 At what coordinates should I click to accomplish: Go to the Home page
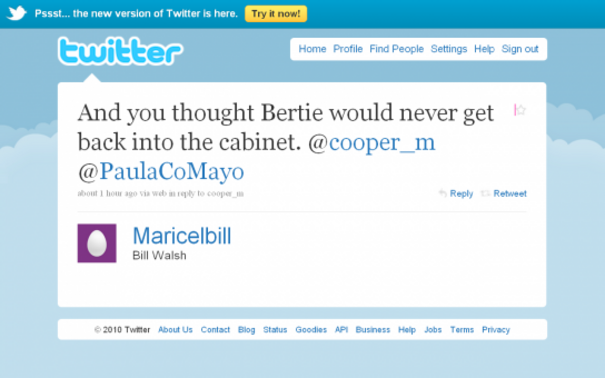click(x=312, y=49)
